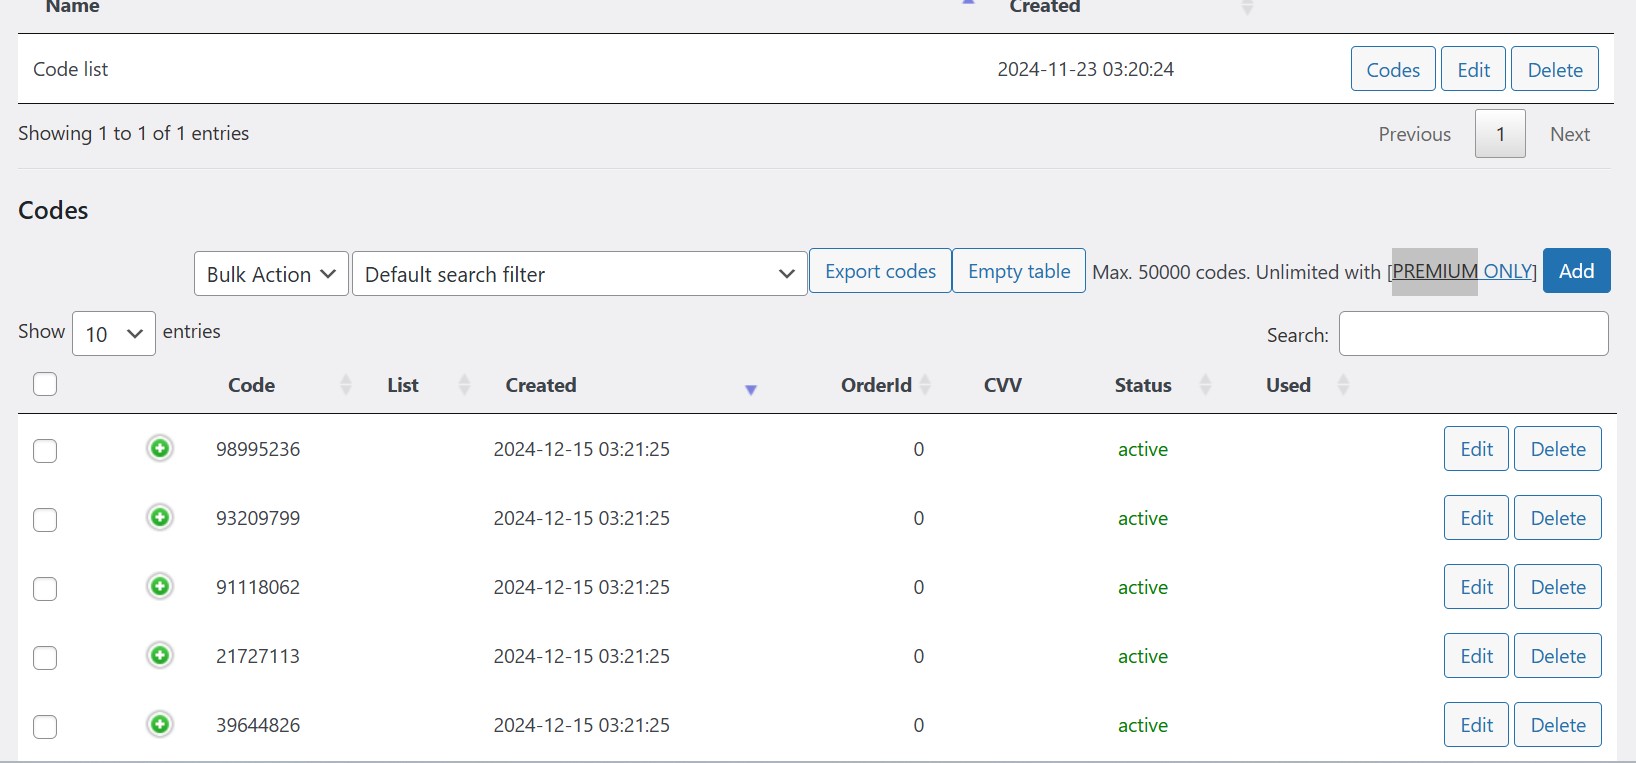1636x763 pixels.
Task: Open the Bulk Action dropdown
Action: click(271, 274)
